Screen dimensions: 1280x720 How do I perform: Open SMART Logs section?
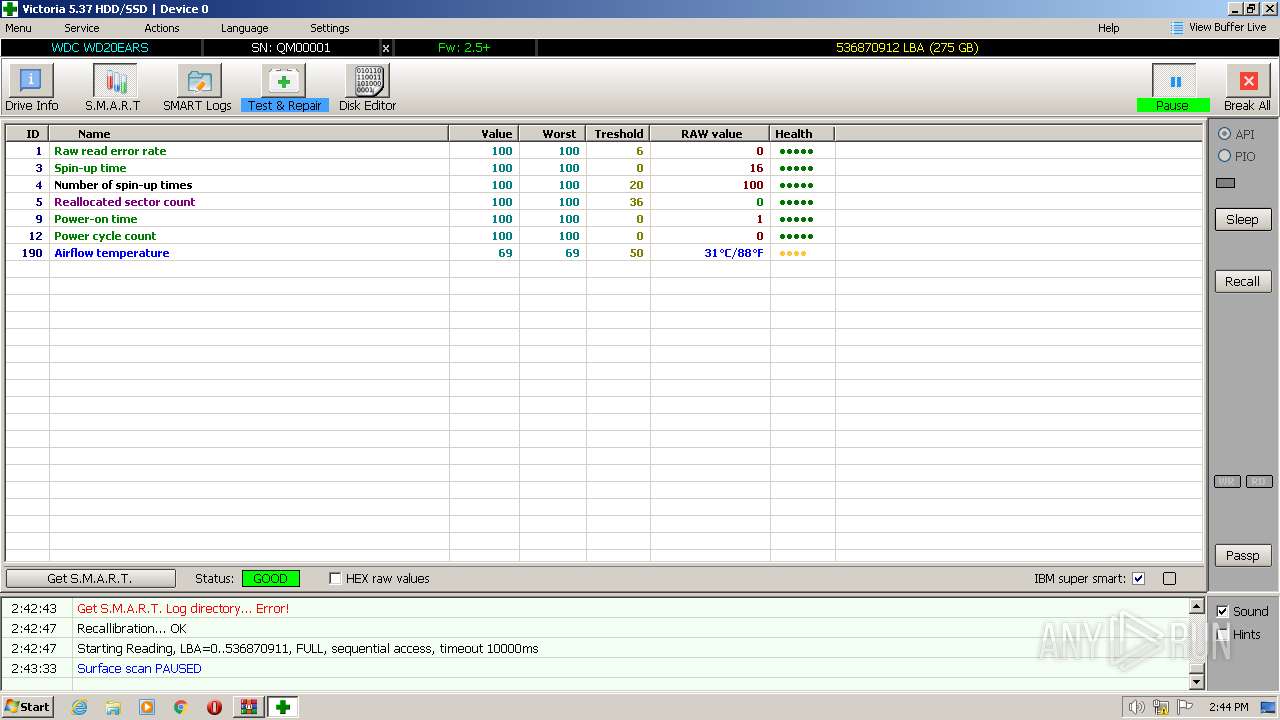coord(198,88)
